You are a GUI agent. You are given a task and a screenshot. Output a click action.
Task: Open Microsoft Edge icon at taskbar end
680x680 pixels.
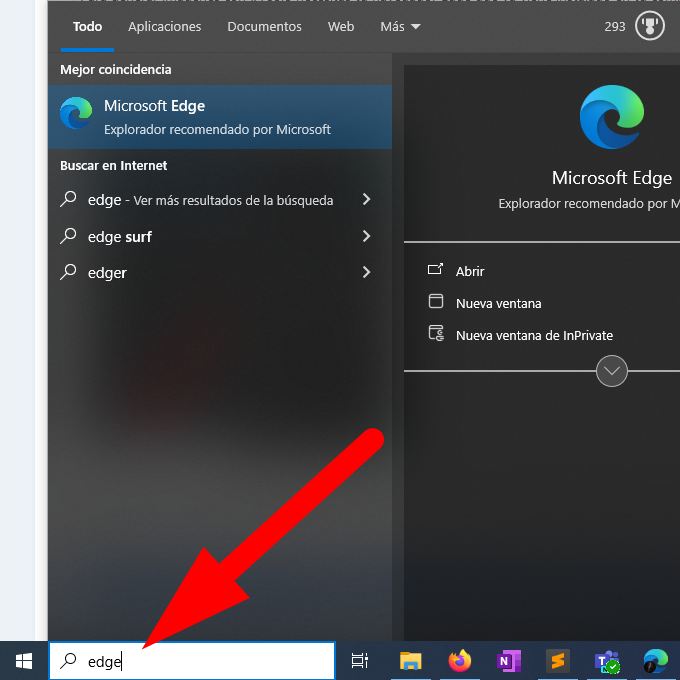[x=656, y=661]
